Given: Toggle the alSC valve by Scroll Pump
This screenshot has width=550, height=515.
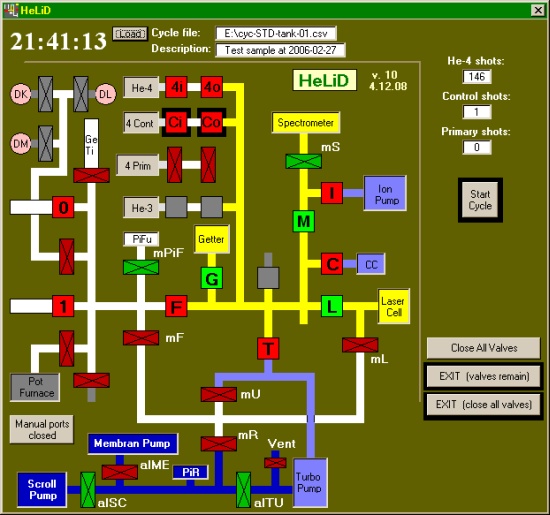Looking at the screenshot, I should point(88,490).
